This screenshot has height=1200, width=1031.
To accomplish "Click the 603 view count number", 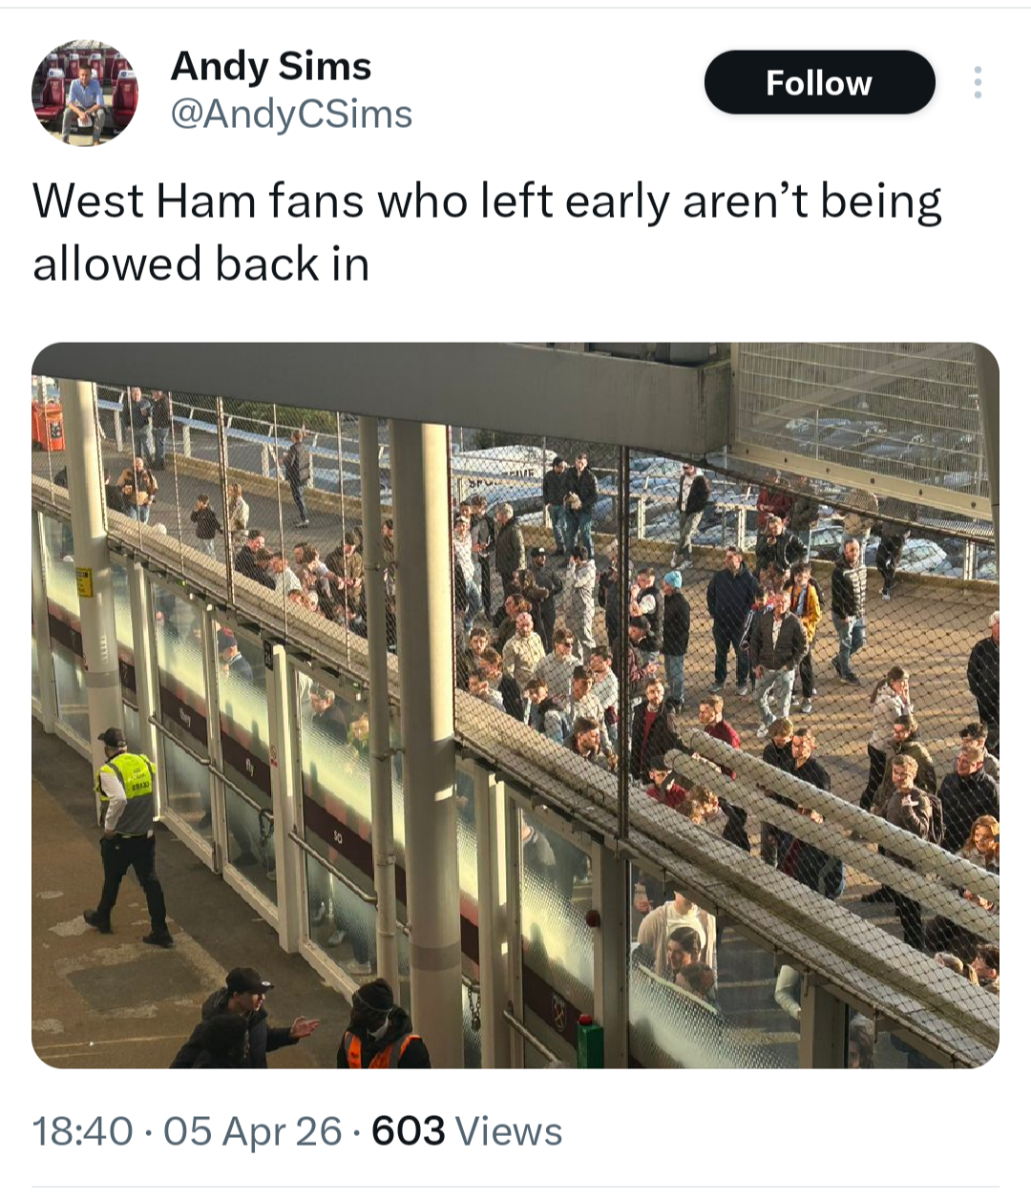I will 408,1131.
